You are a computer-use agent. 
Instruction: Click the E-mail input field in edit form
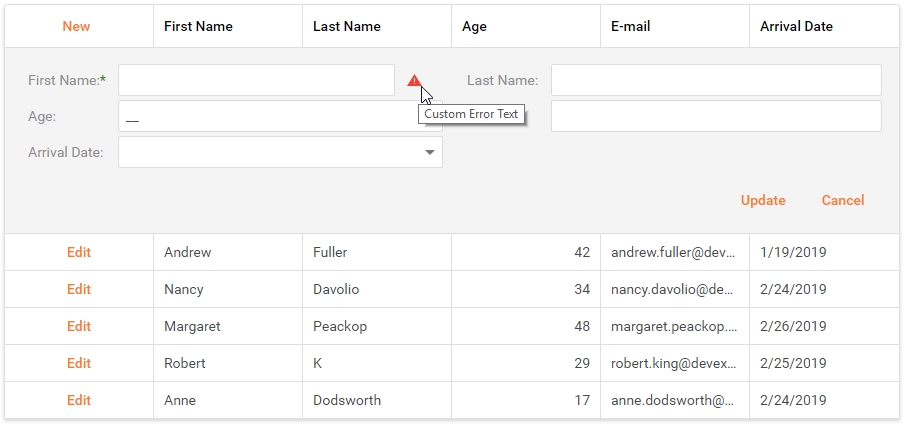(716, 116)
